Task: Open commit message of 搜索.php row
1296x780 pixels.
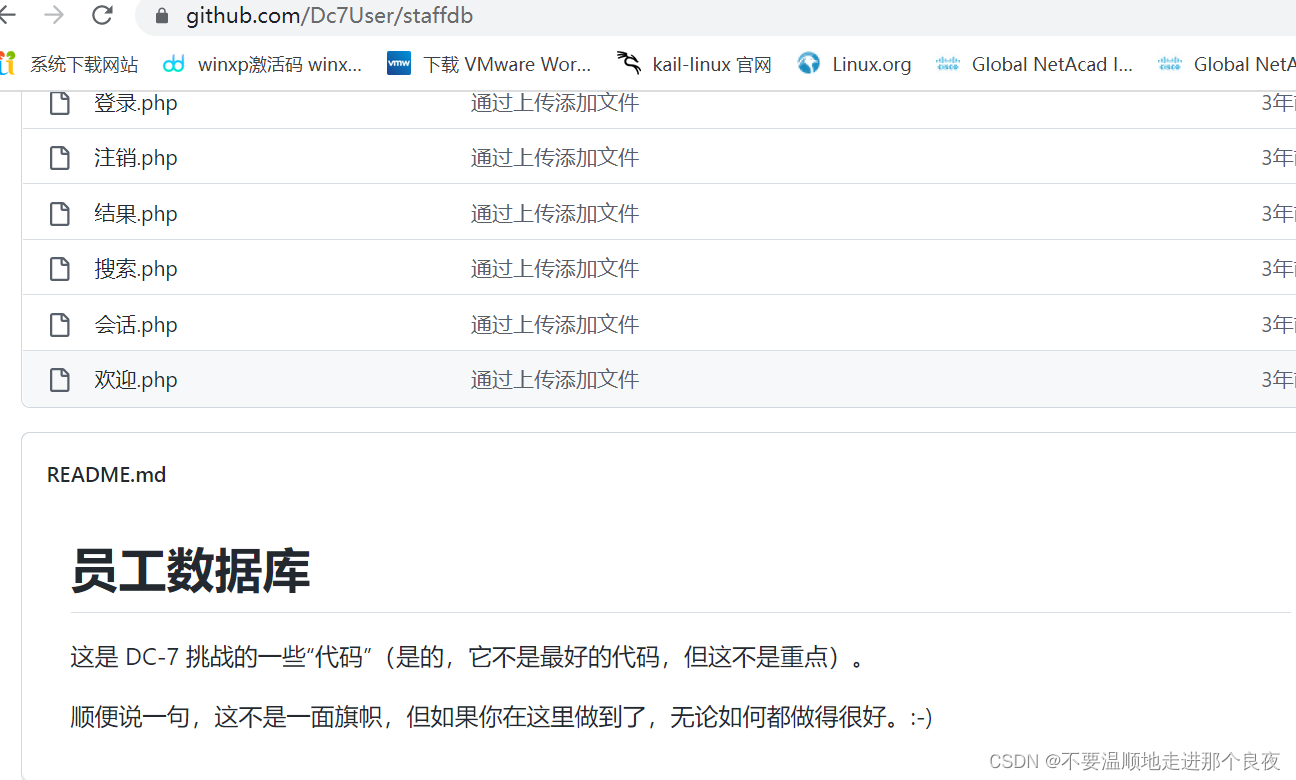Action: 555,269
